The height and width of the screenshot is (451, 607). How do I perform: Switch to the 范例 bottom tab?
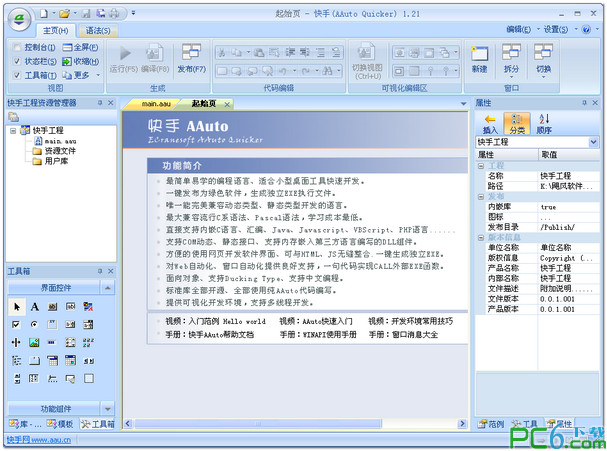pyautogui.click(x=491, y=424)
